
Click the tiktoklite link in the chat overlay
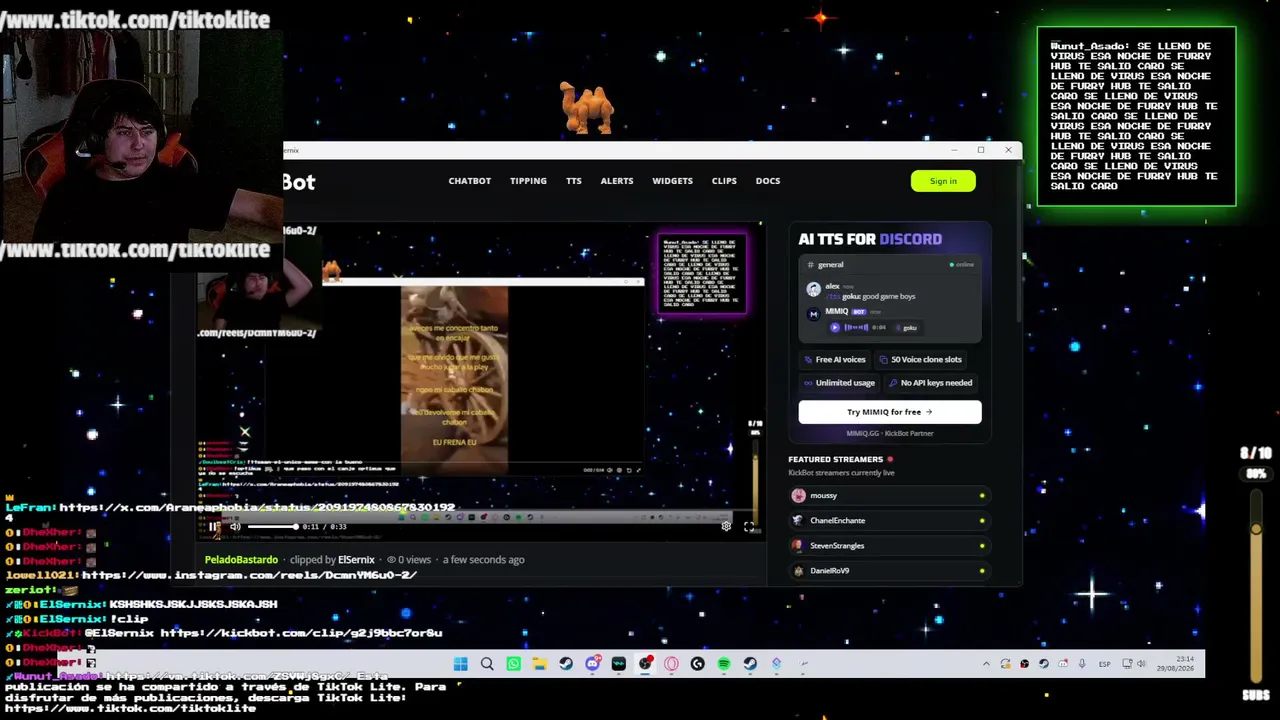tap(130, 708)
